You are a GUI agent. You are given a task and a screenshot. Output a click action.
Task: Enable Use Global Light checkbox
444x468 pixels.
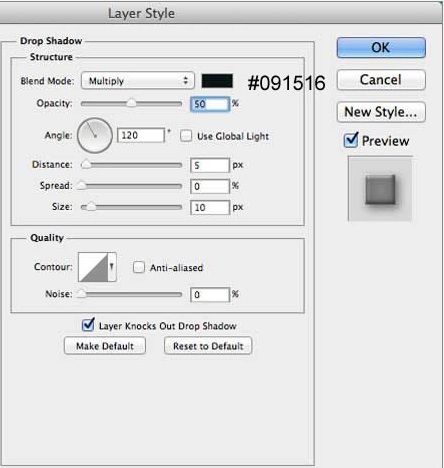(x=186, y=136)
